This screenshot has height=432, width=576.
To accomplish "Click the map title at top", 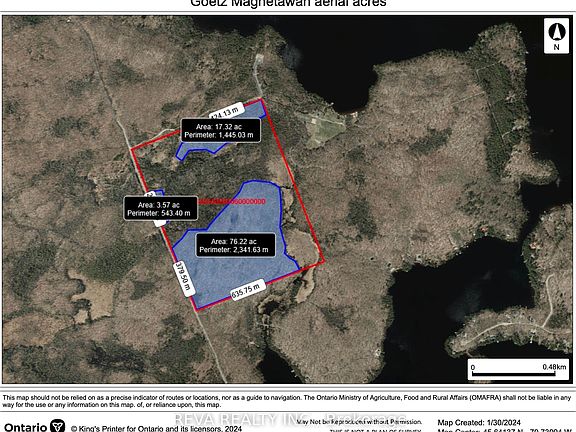I will coord(288,3).
